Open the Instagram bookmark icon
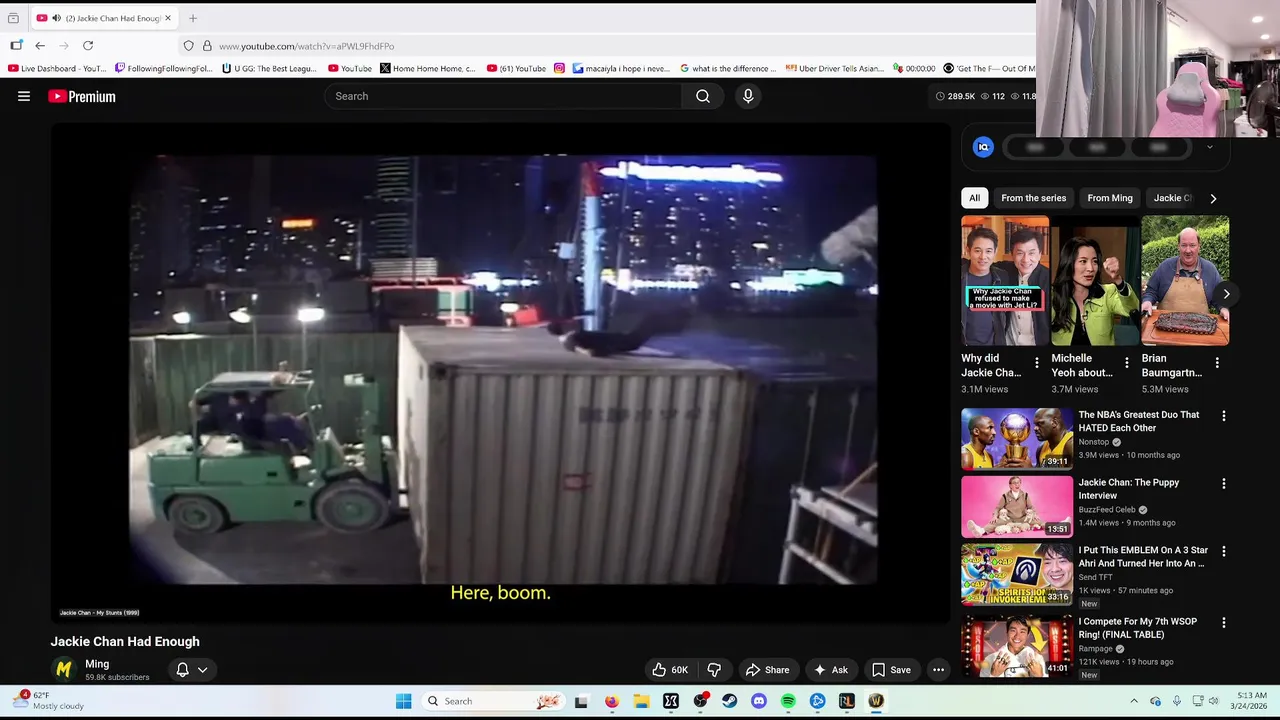 coord(559,69)
